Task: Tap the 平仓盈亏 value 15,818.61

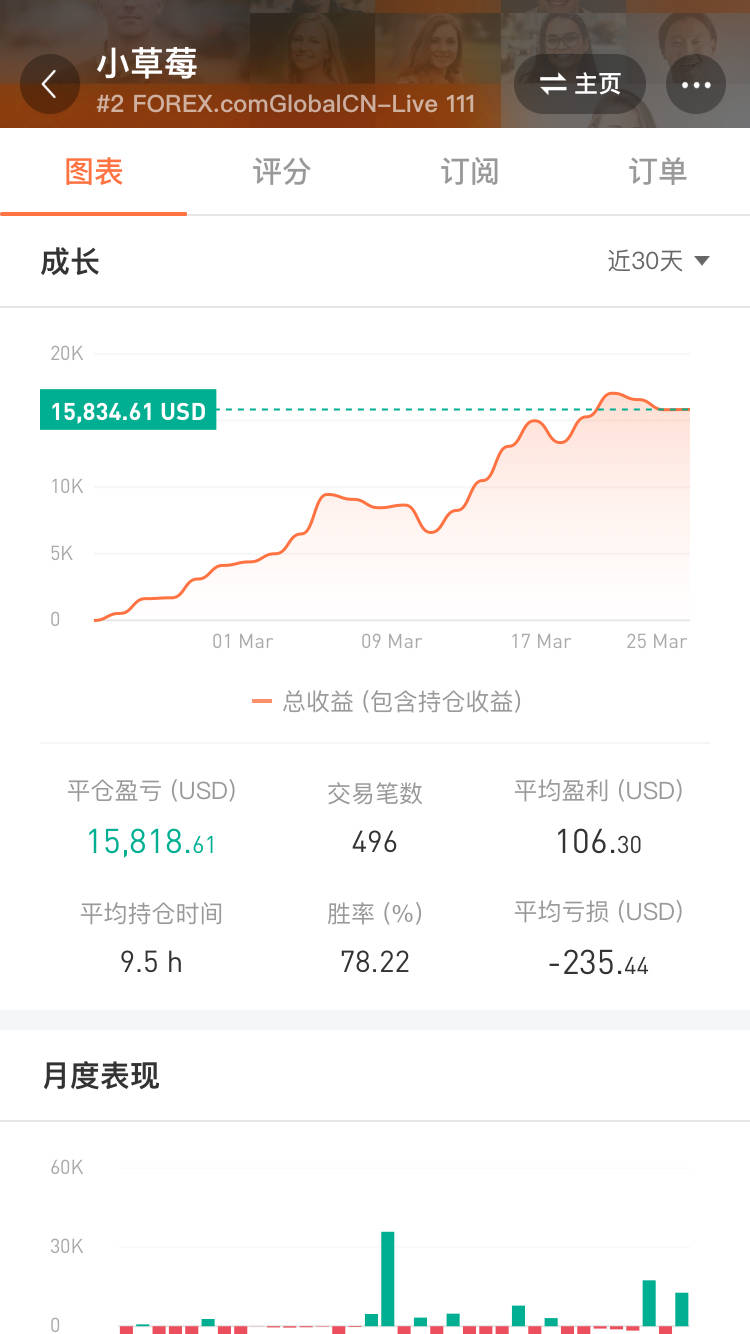Action: [151, 842]
